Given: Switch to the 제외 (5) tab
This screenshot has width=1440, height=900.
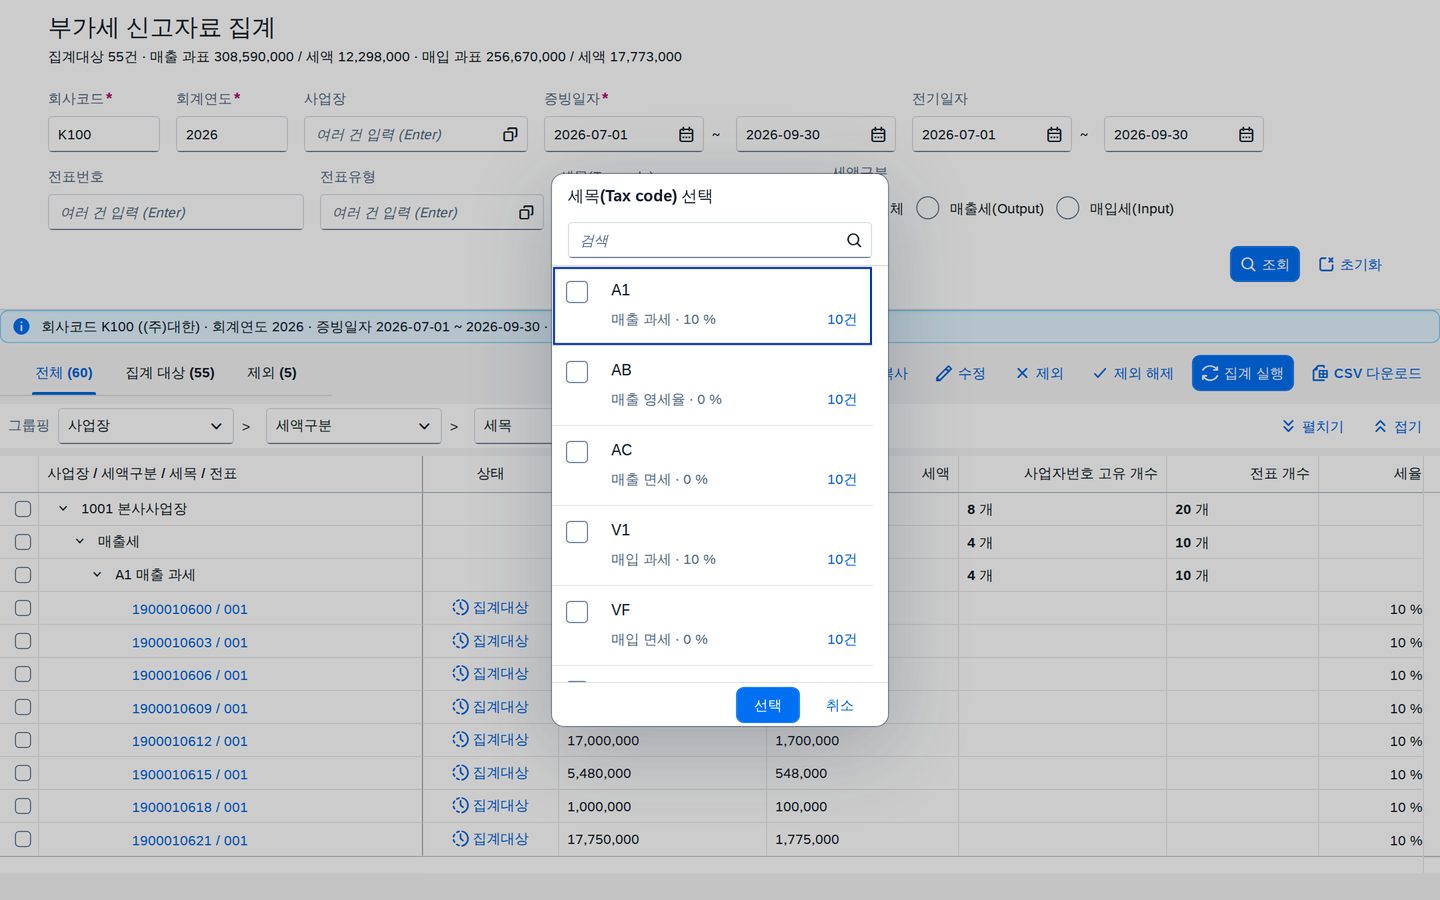Looking at the screenshot, I should click(x=272, y=373).
